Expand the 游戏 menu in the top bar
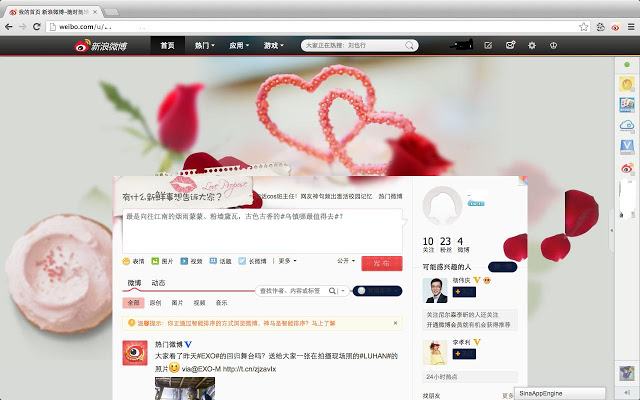The width and height of the screenshot is (640, 400). 273,46
